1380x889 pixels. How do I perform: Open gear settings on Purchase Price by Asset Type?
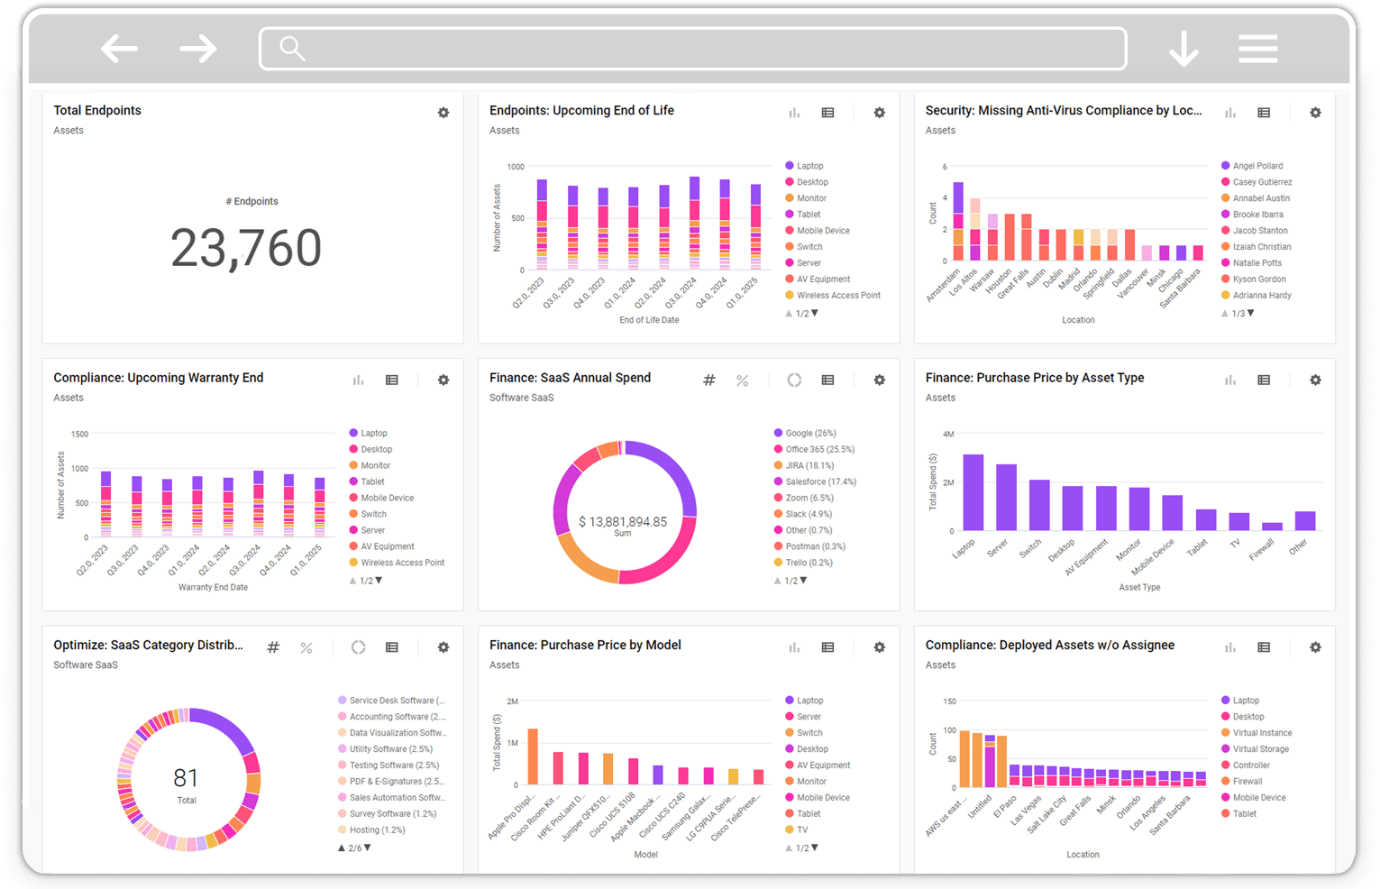(x=1315, y=380)
